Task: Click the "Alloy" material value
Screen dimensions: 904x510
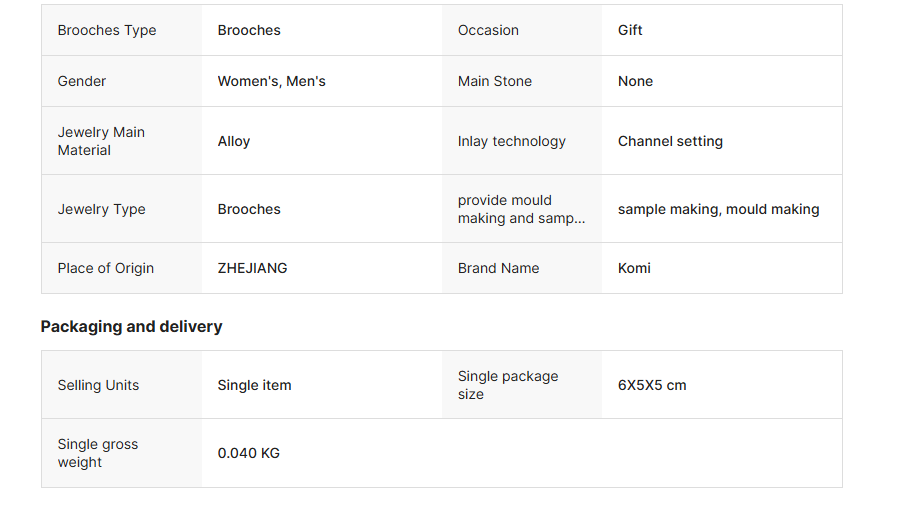Action: click(234, 141)
